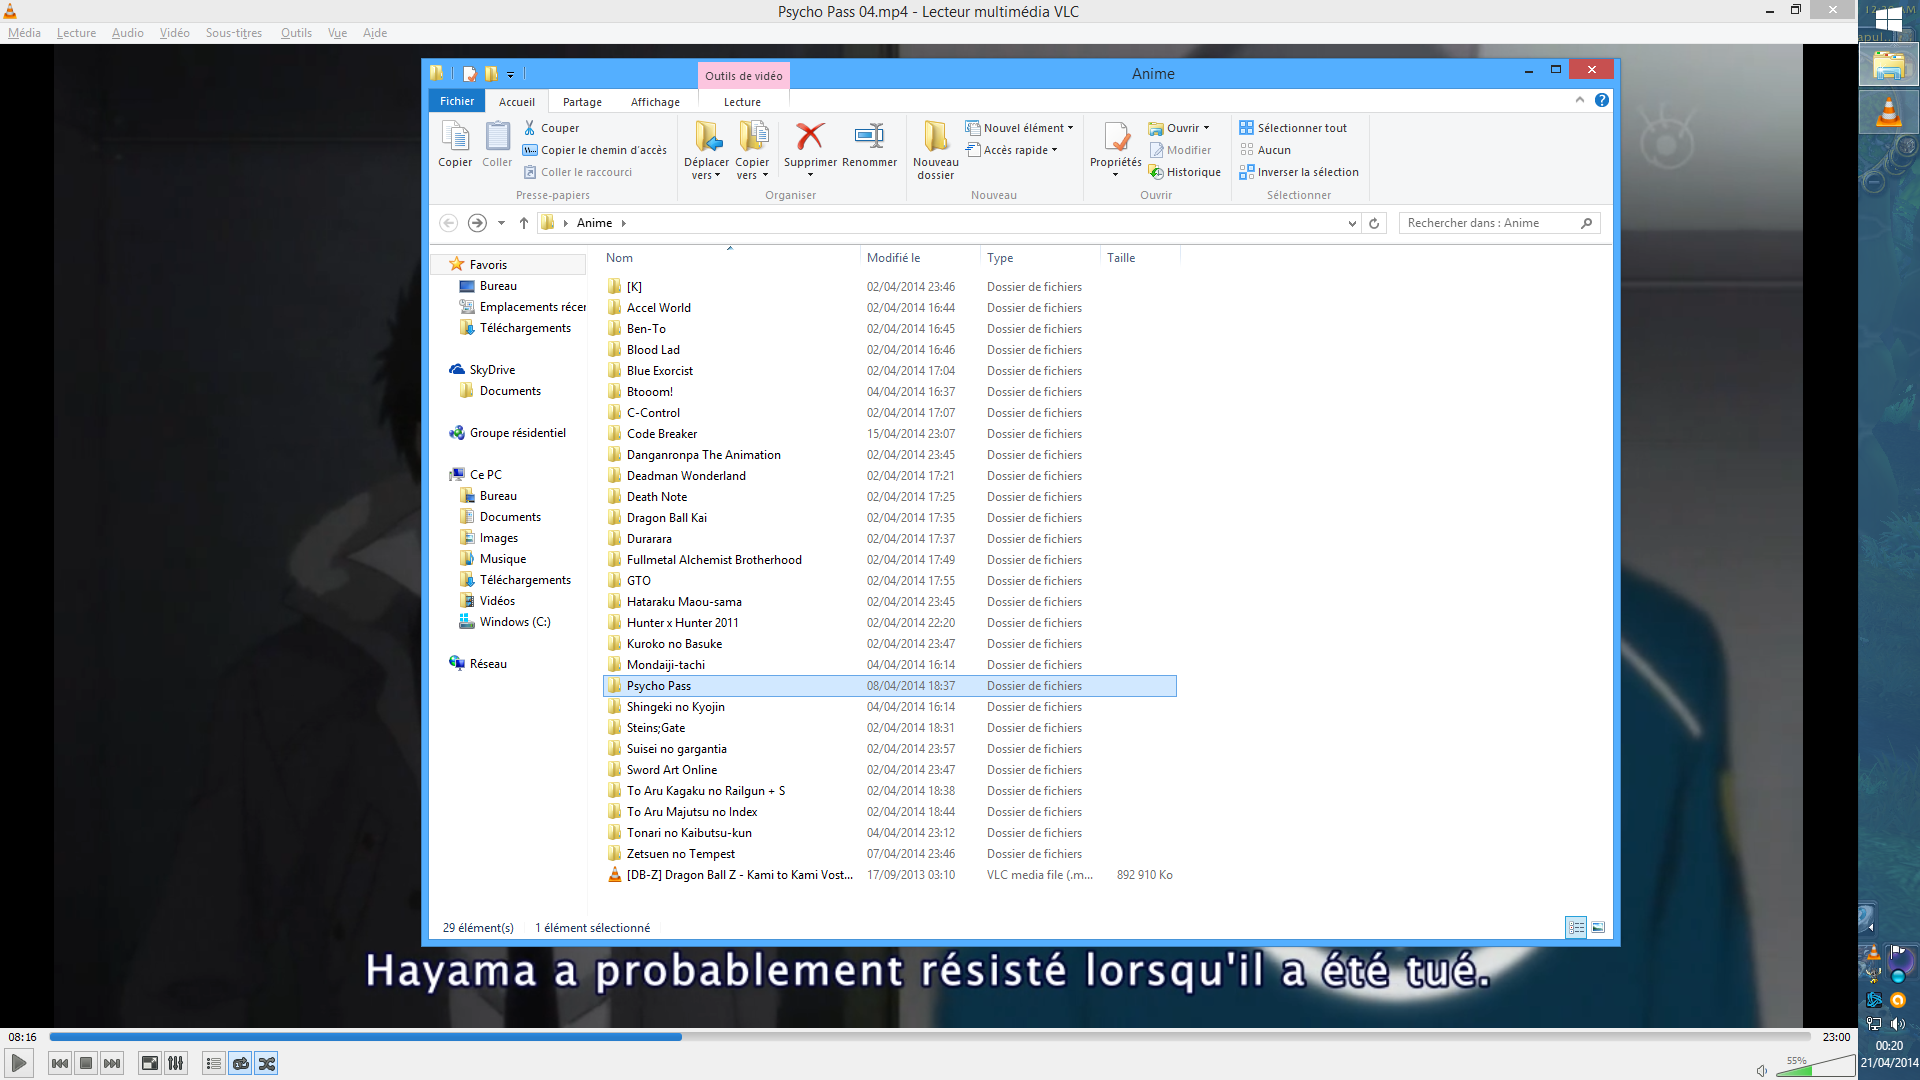
Task: Switch to large thumbnails view icon
Action: click(1598, 928)
